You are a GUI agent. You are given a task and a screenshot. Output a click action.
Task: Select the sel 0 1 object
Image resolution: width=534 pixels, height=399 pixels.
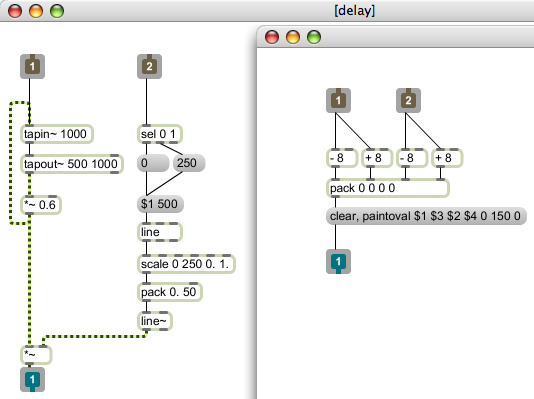click(x=160, y=134)
